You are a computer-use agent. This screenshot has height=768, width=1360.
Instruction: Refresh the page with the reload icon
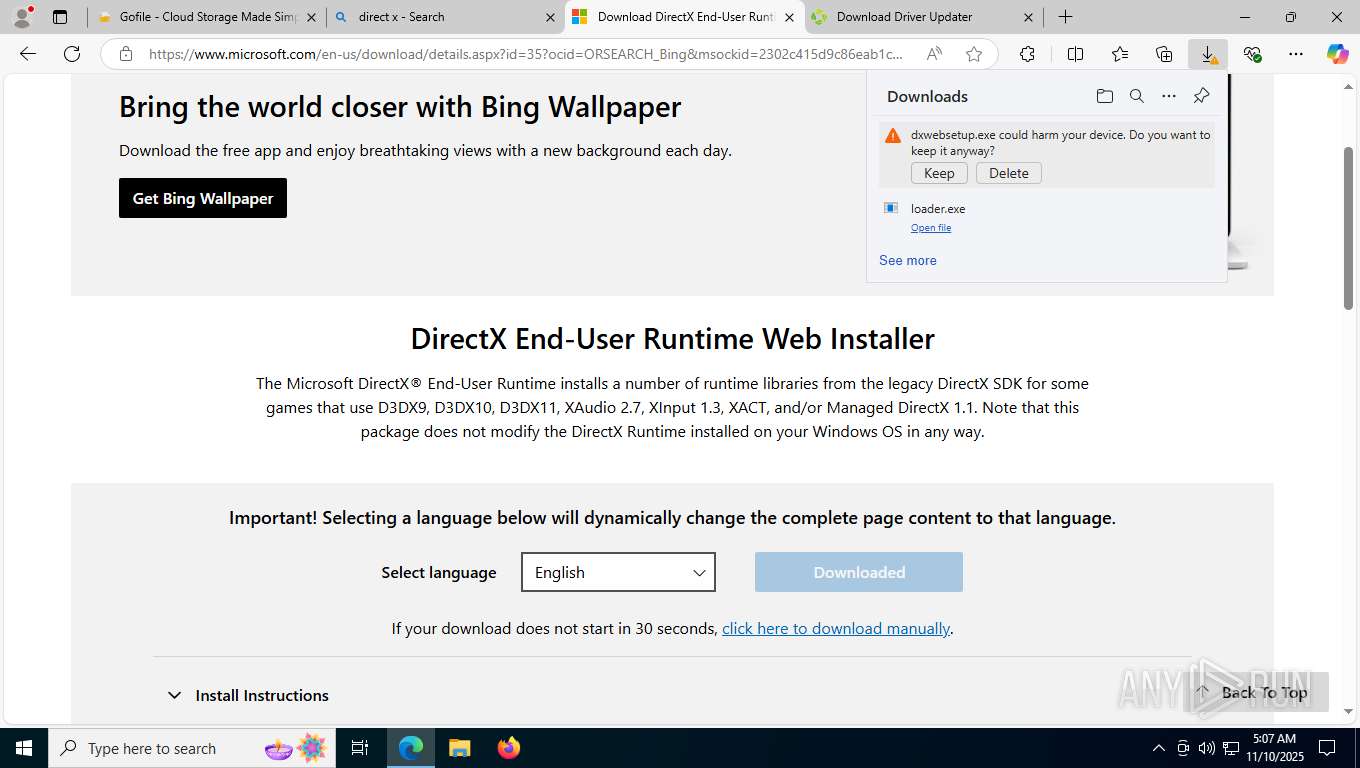point(72,54)
